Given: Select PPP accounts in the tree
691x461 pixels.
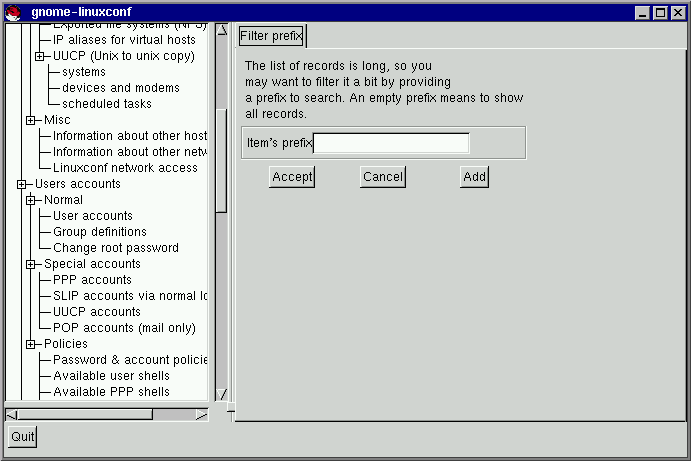Looking at the screenshot, I should click(x=92, y=280).
